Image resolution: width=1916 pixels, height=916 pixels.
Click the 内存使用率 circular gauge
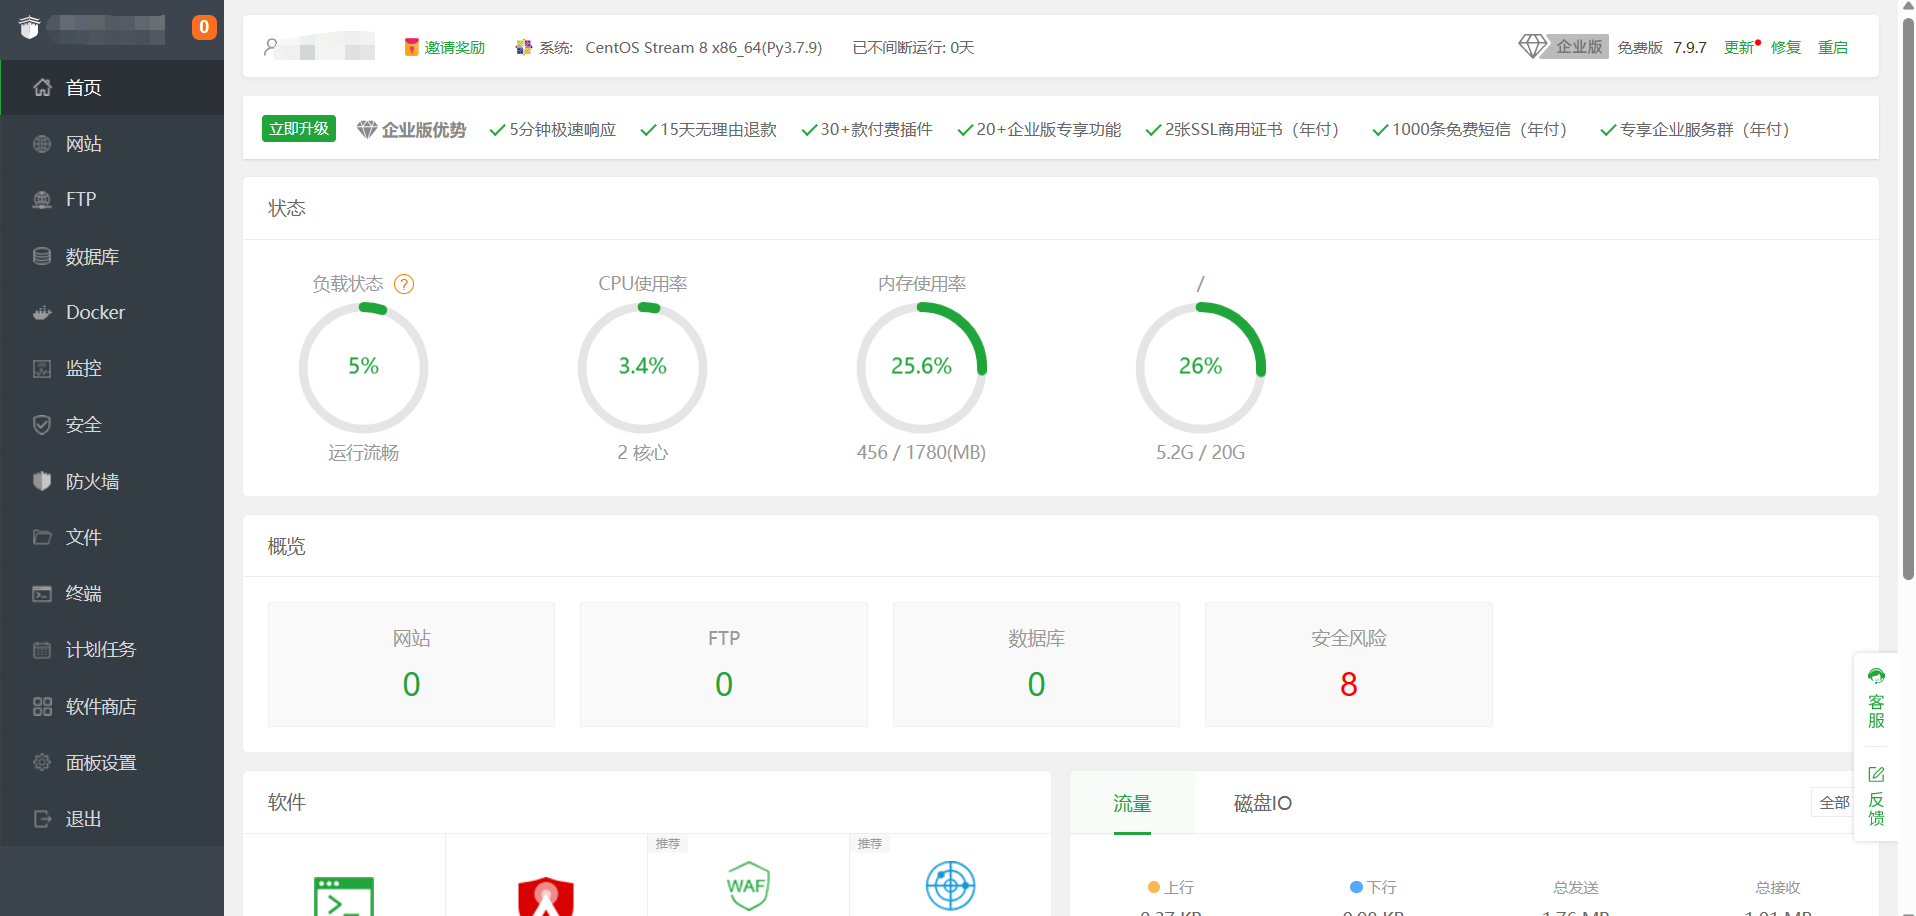pos(921,367)
